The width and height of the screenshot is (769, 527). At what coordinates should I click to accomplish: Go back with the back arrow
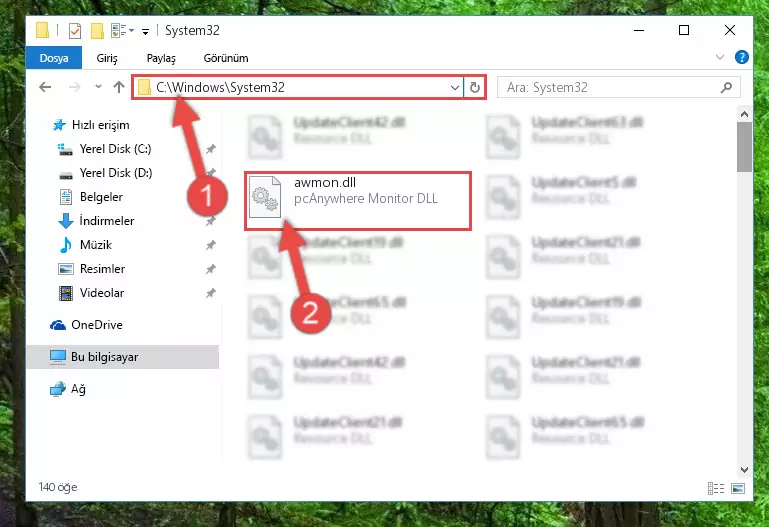click(x=45, y=87)
